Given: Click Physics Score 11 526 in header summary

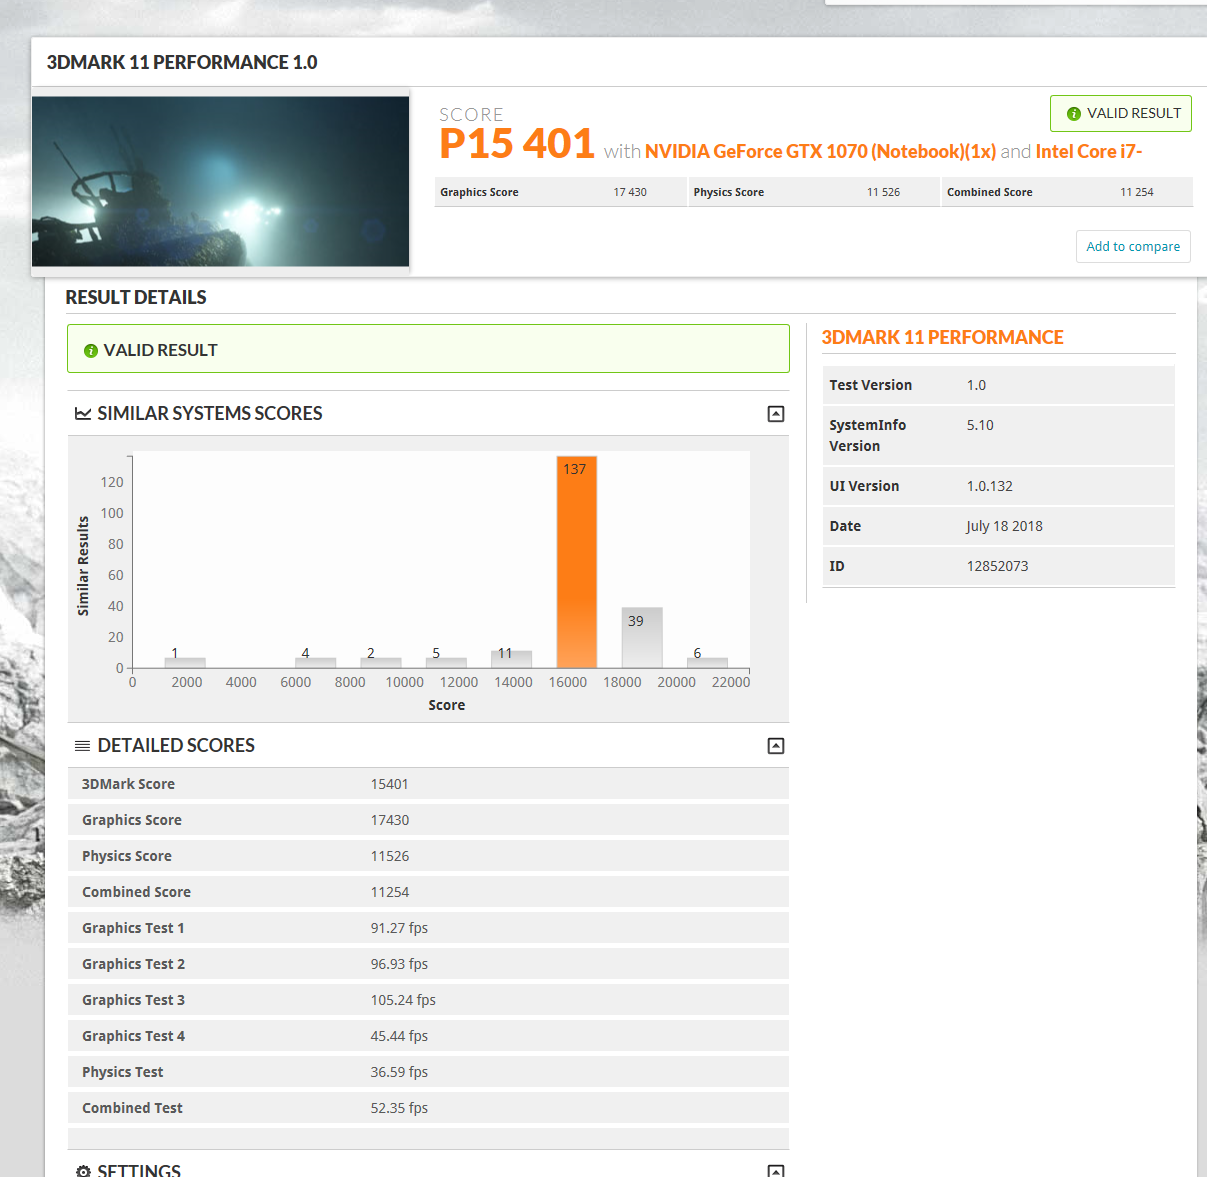Looking at the screenshot, I should point(814,192).
